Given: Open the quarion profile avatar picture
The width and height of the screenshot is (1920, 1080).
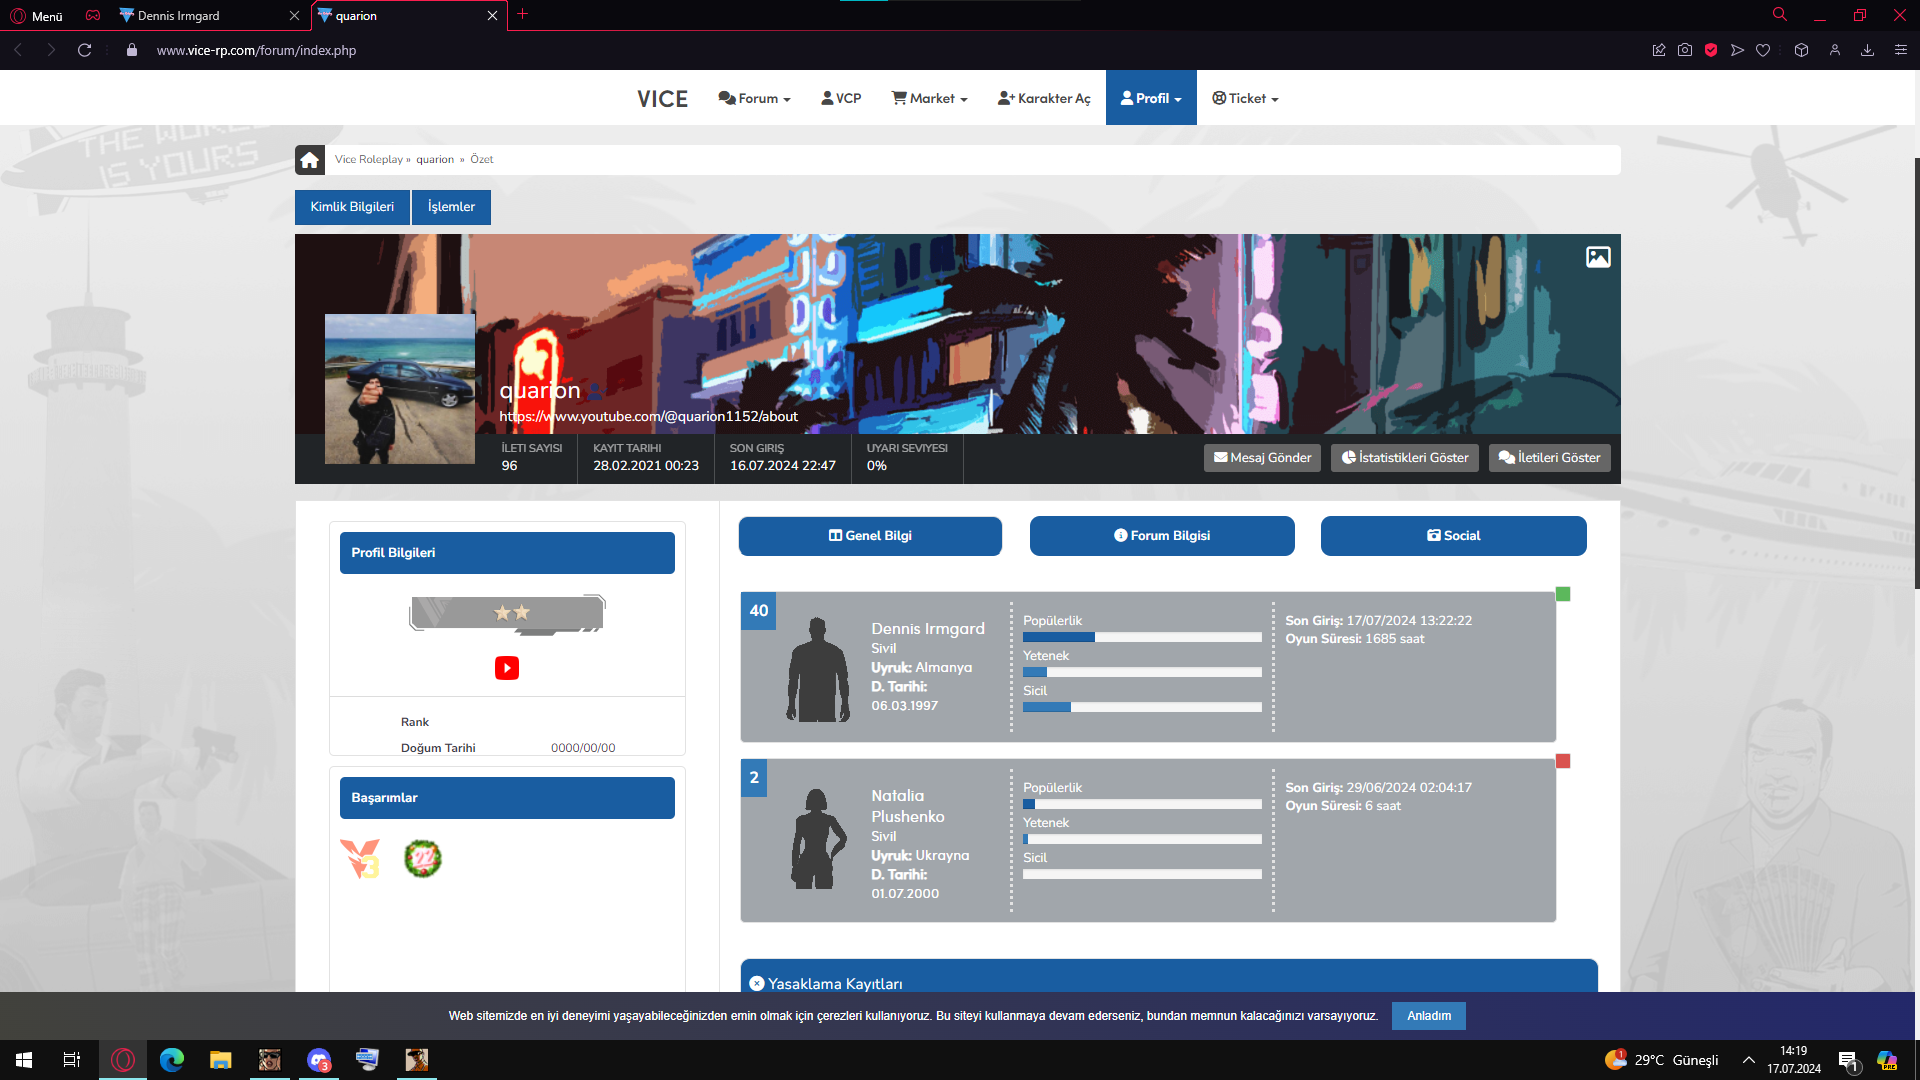Looking at the screenshot, I should click(x=400, y=389).
